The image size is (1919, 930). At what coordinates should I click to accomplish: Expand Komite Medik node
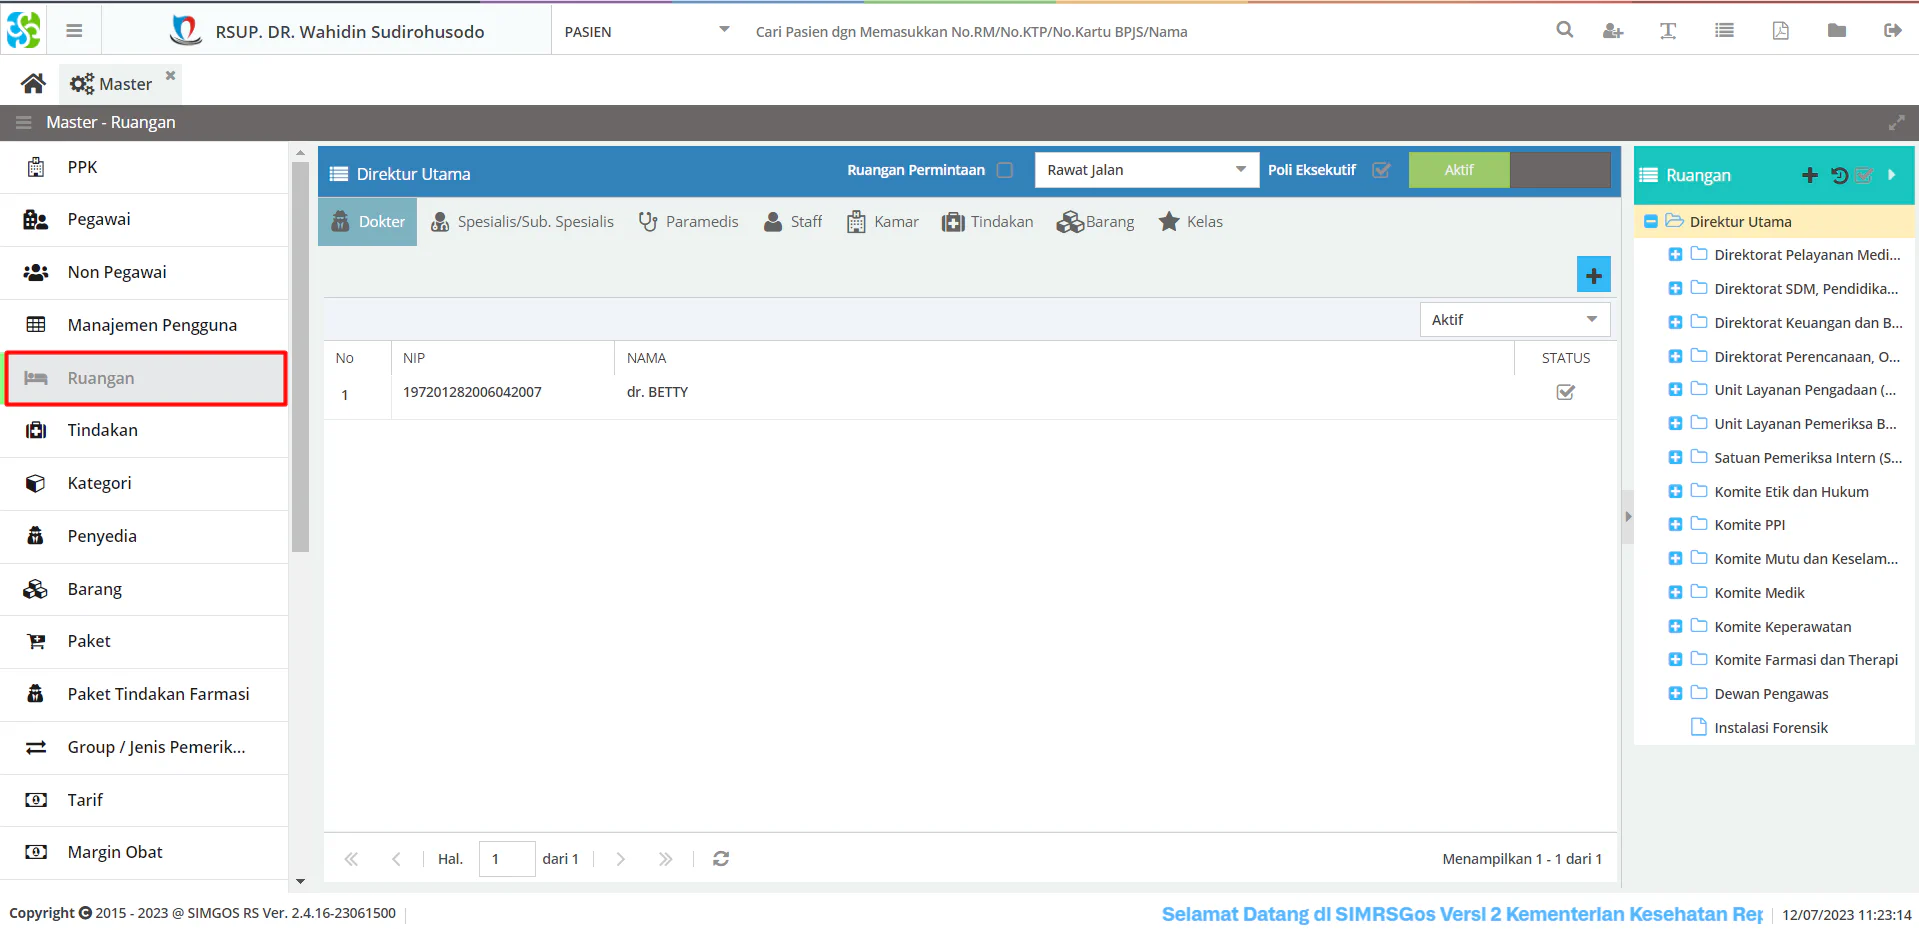click(1675, 593)
